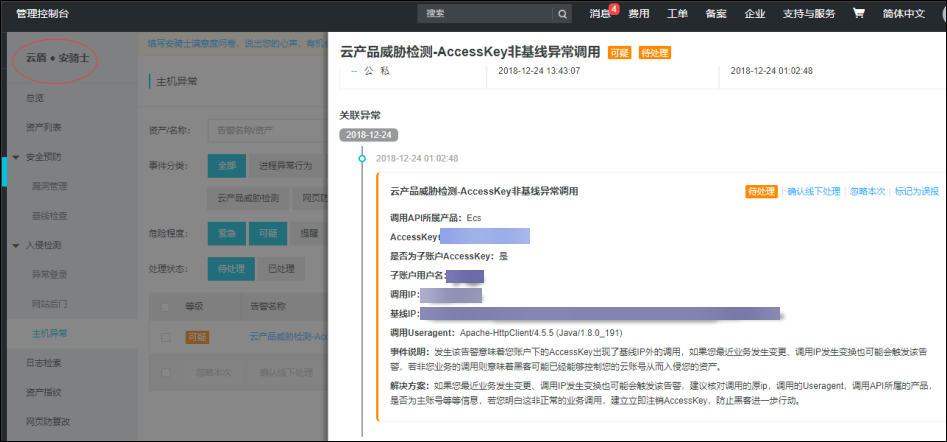
Task: Collapse the 安全预防 sidebar section
Action: (x=17, y=157)
